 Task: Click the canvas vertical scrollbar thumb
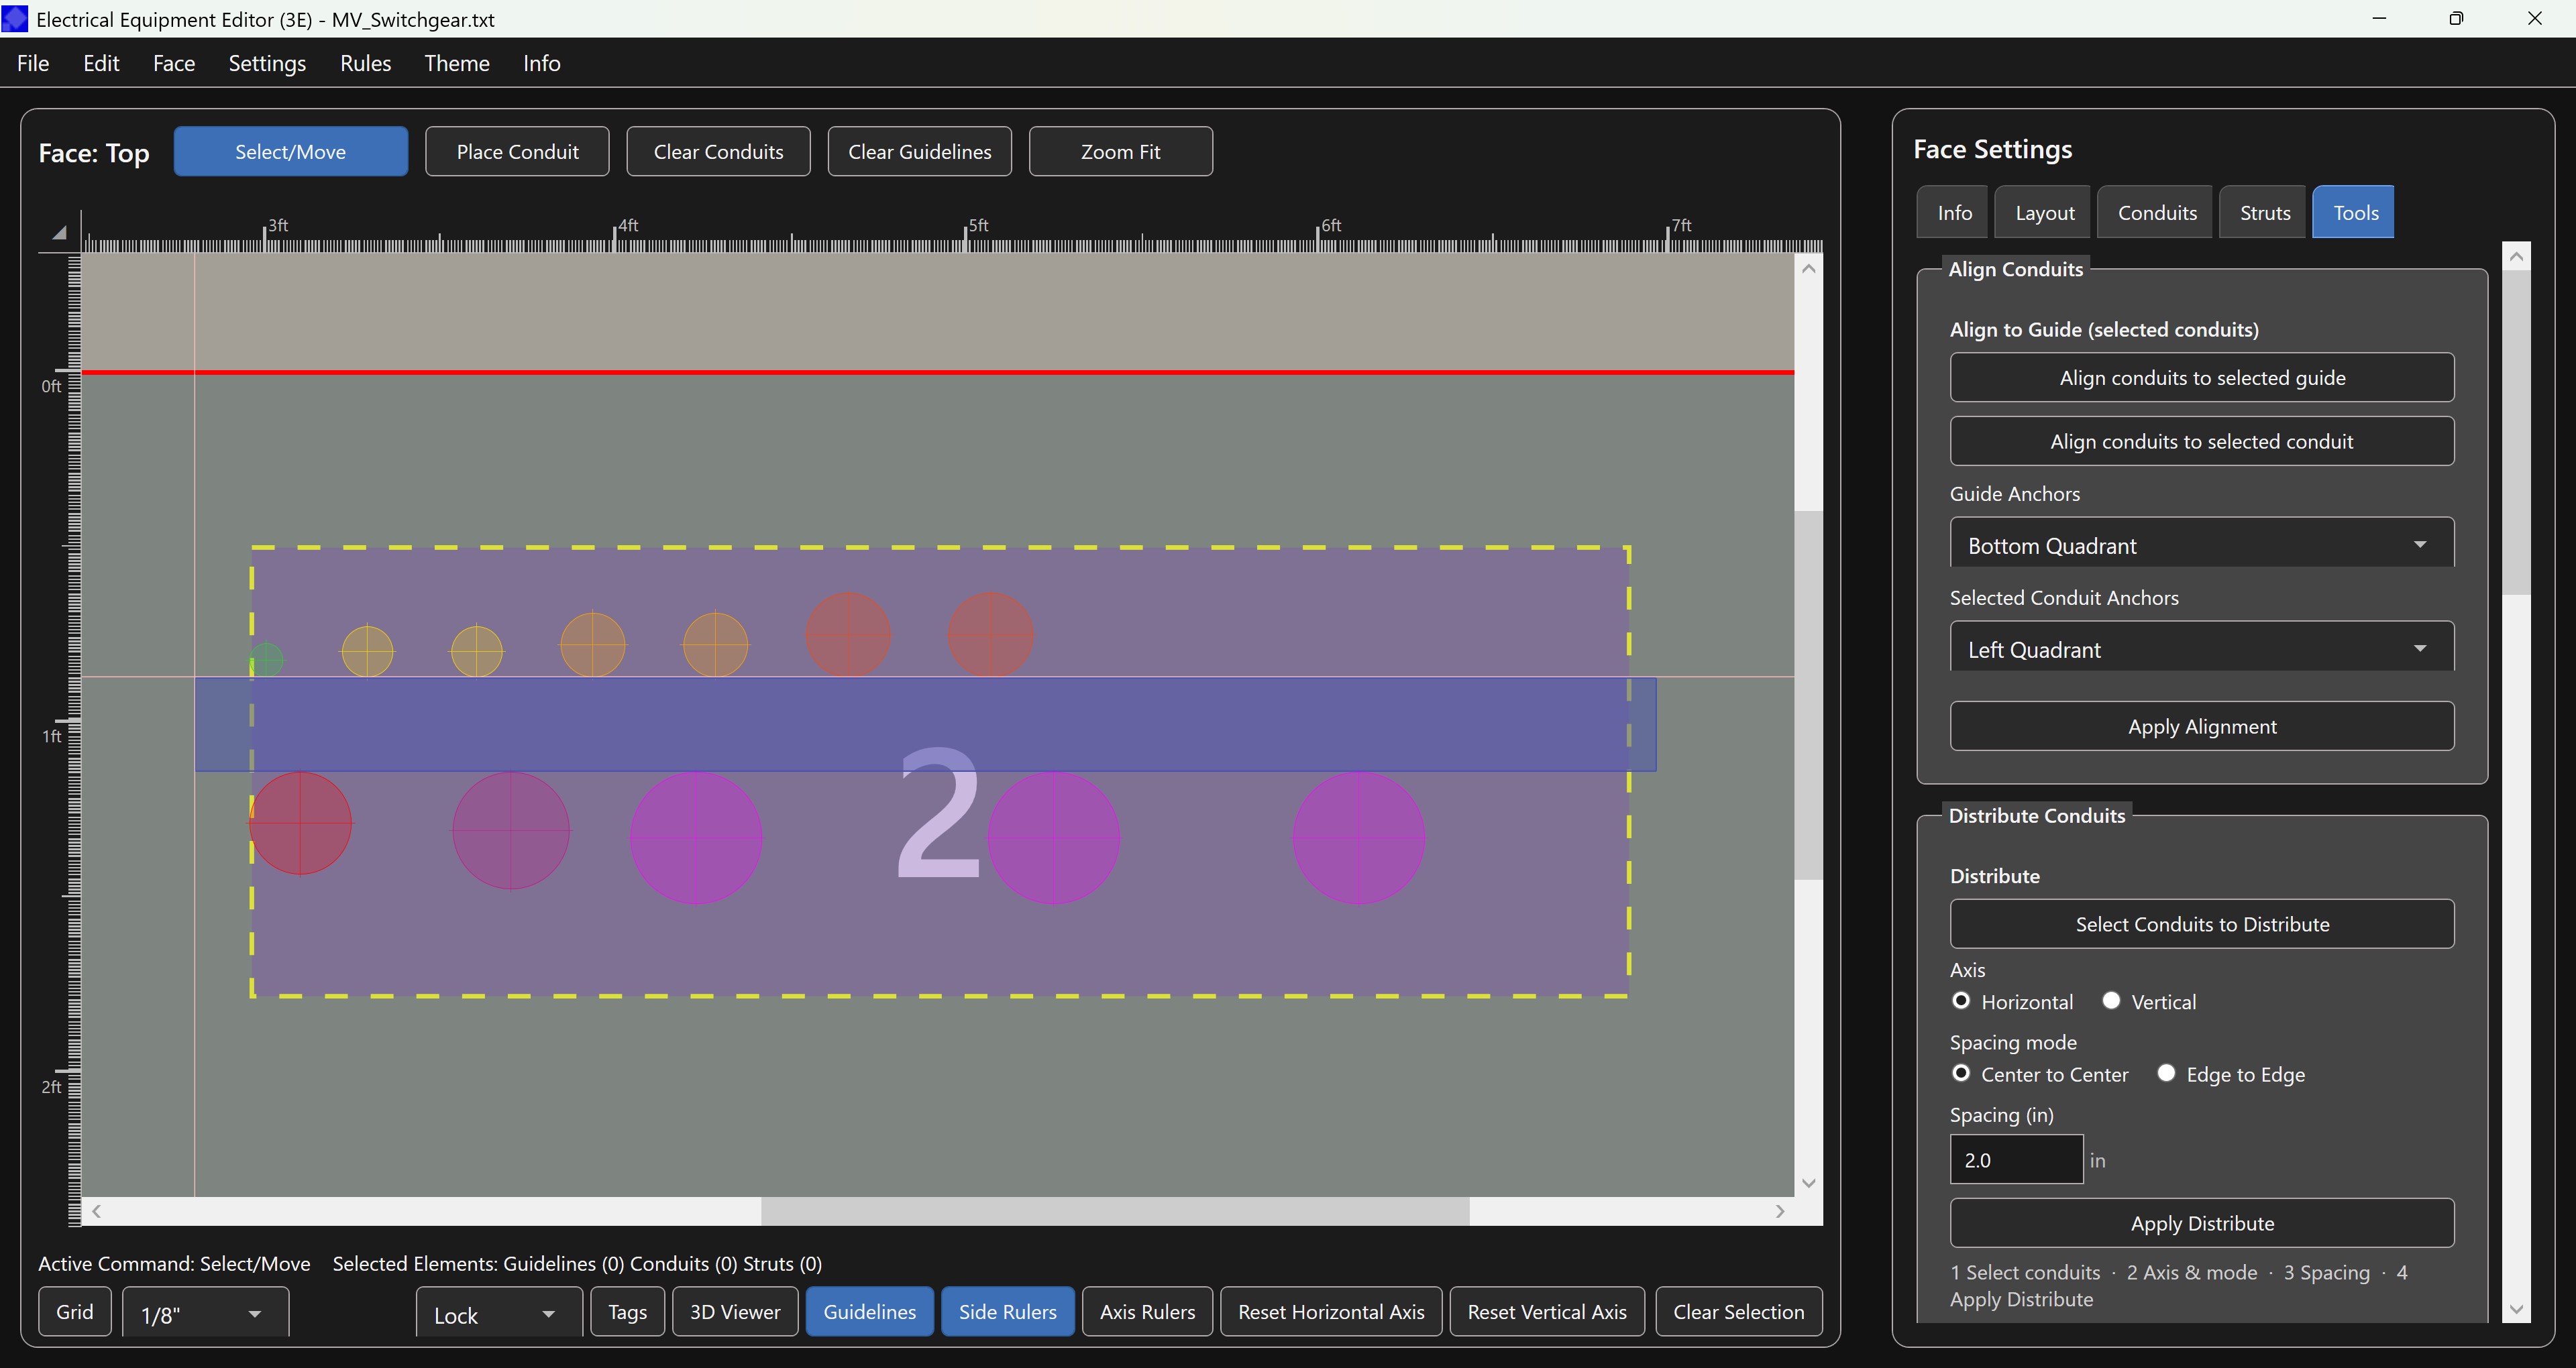(x=1808, y=695)
